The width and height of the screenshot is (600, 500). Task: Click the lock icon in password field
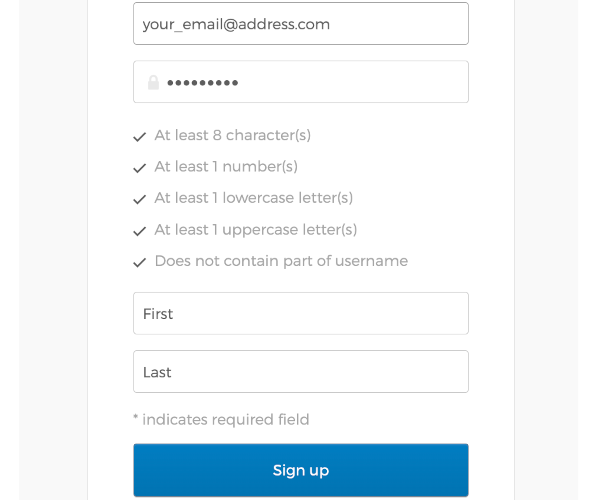[x=153, y=83]
